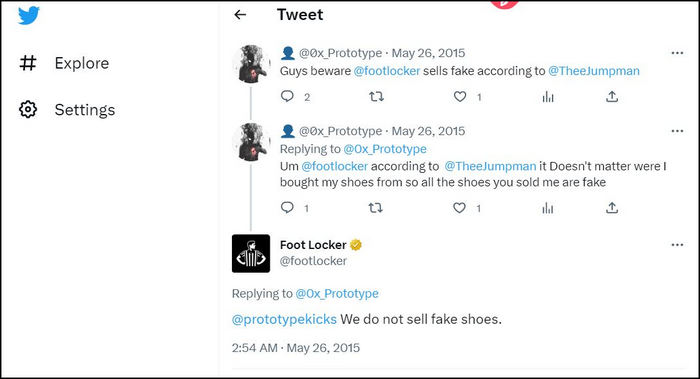Retweet the second tweet about fake shoes

pyautogui.click(x=375, y=208)
